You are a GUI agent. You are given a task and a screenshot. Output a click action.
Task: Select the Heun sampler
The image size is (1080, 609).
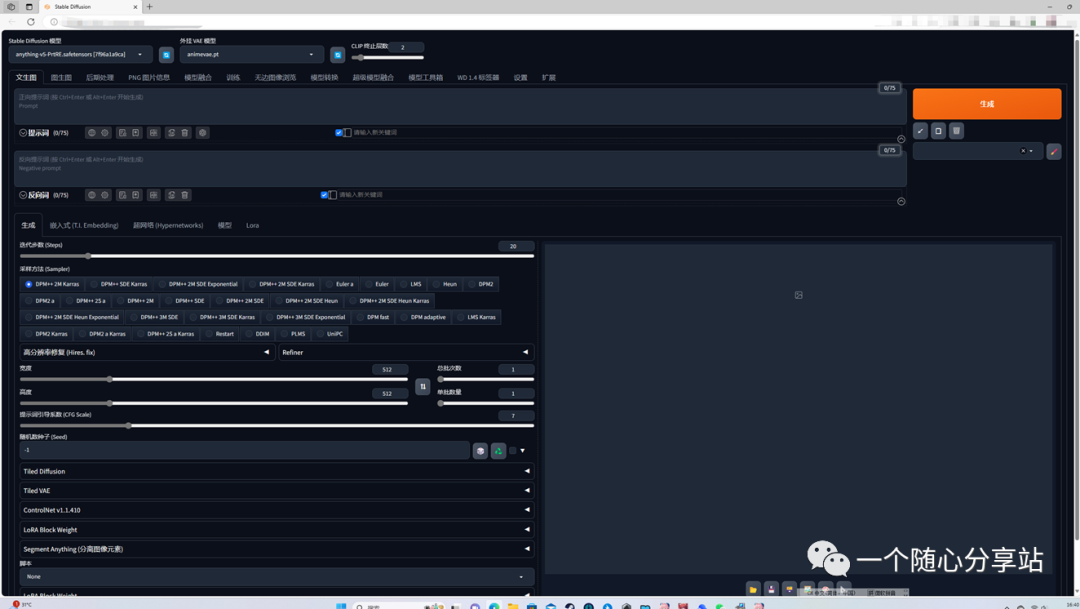tap(445, 284)
